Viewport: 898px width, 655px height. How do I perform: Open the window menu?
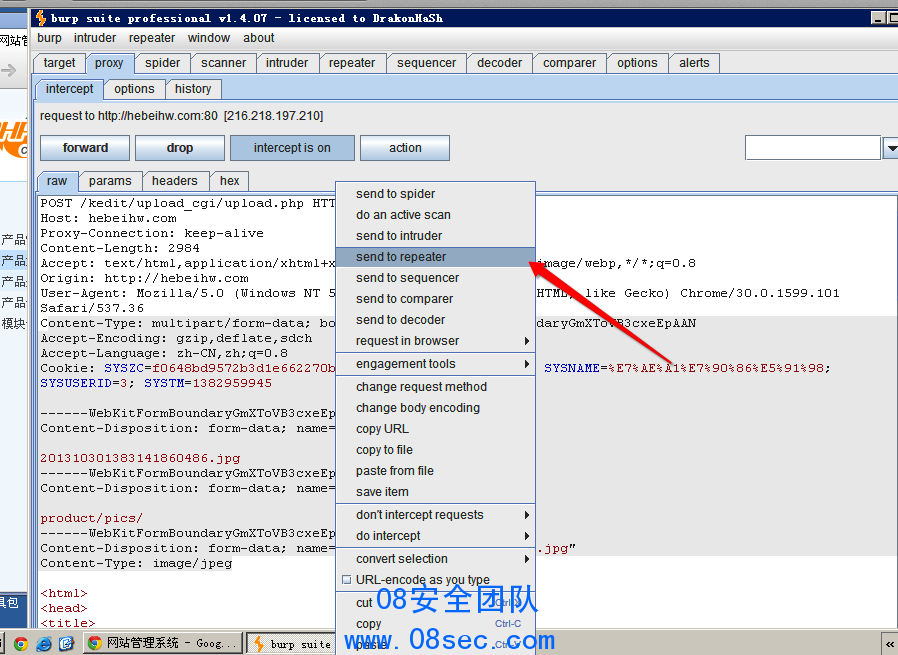tap(208, 38)
